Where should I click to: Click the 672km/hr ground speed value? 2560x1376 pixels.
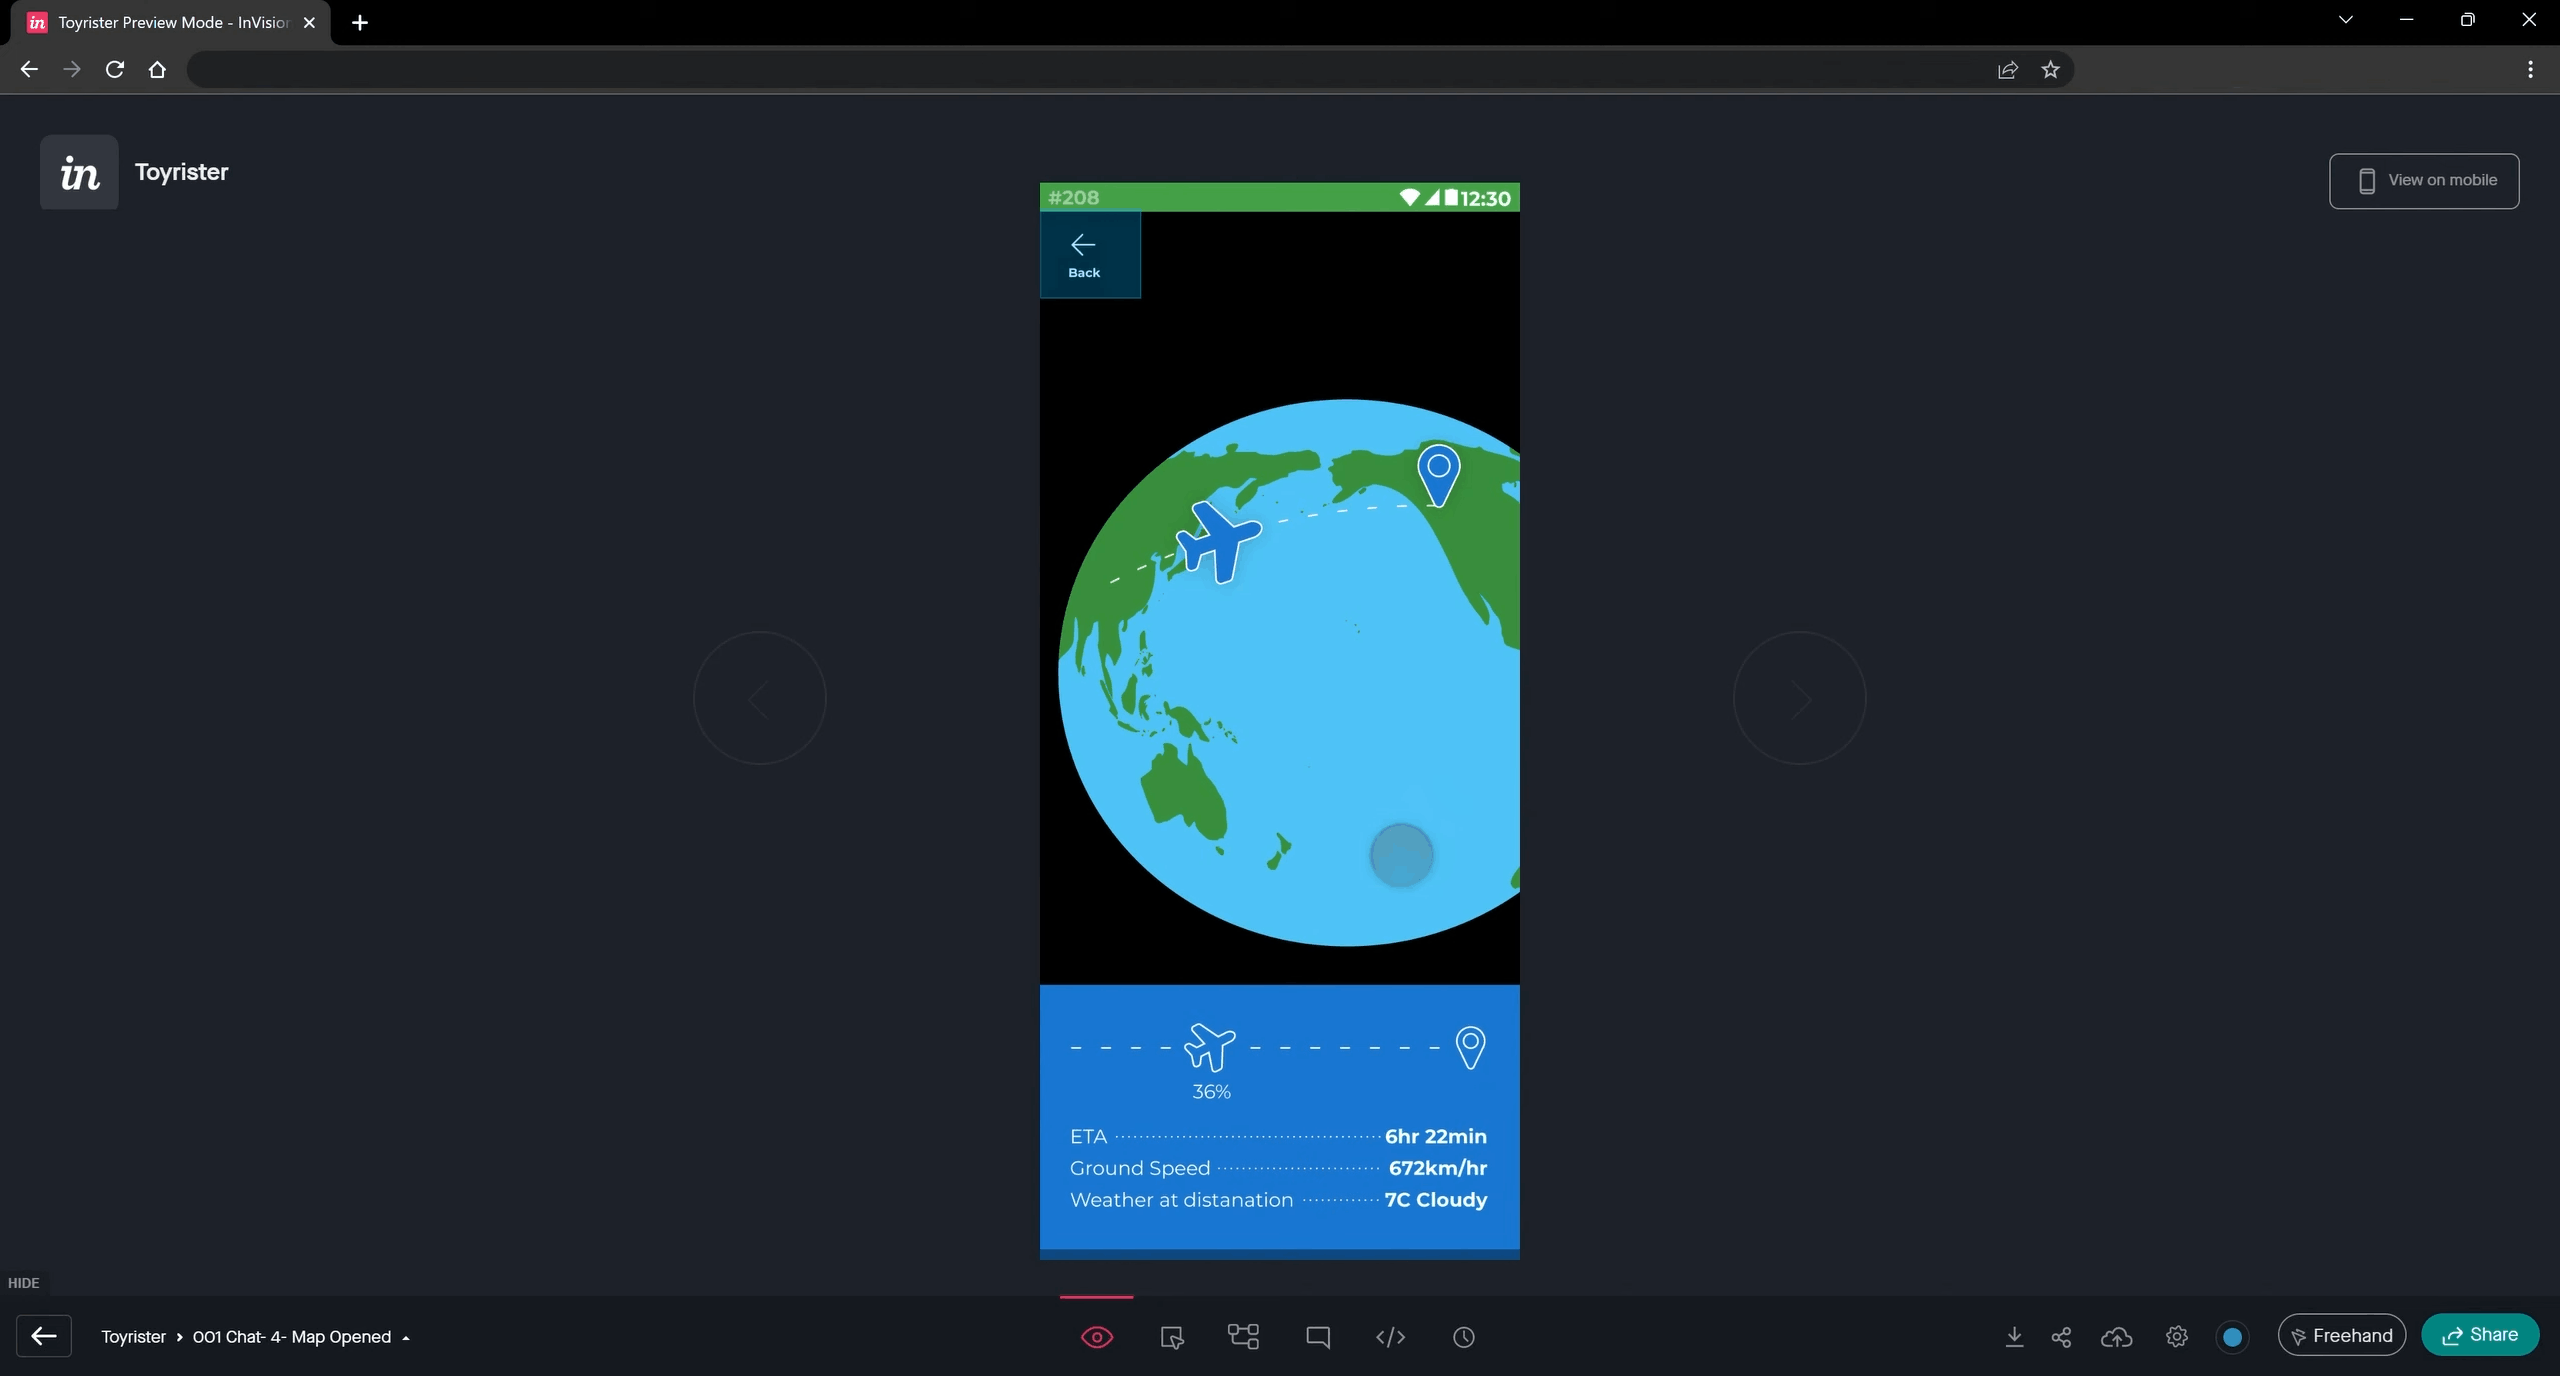point(1438,1168)
